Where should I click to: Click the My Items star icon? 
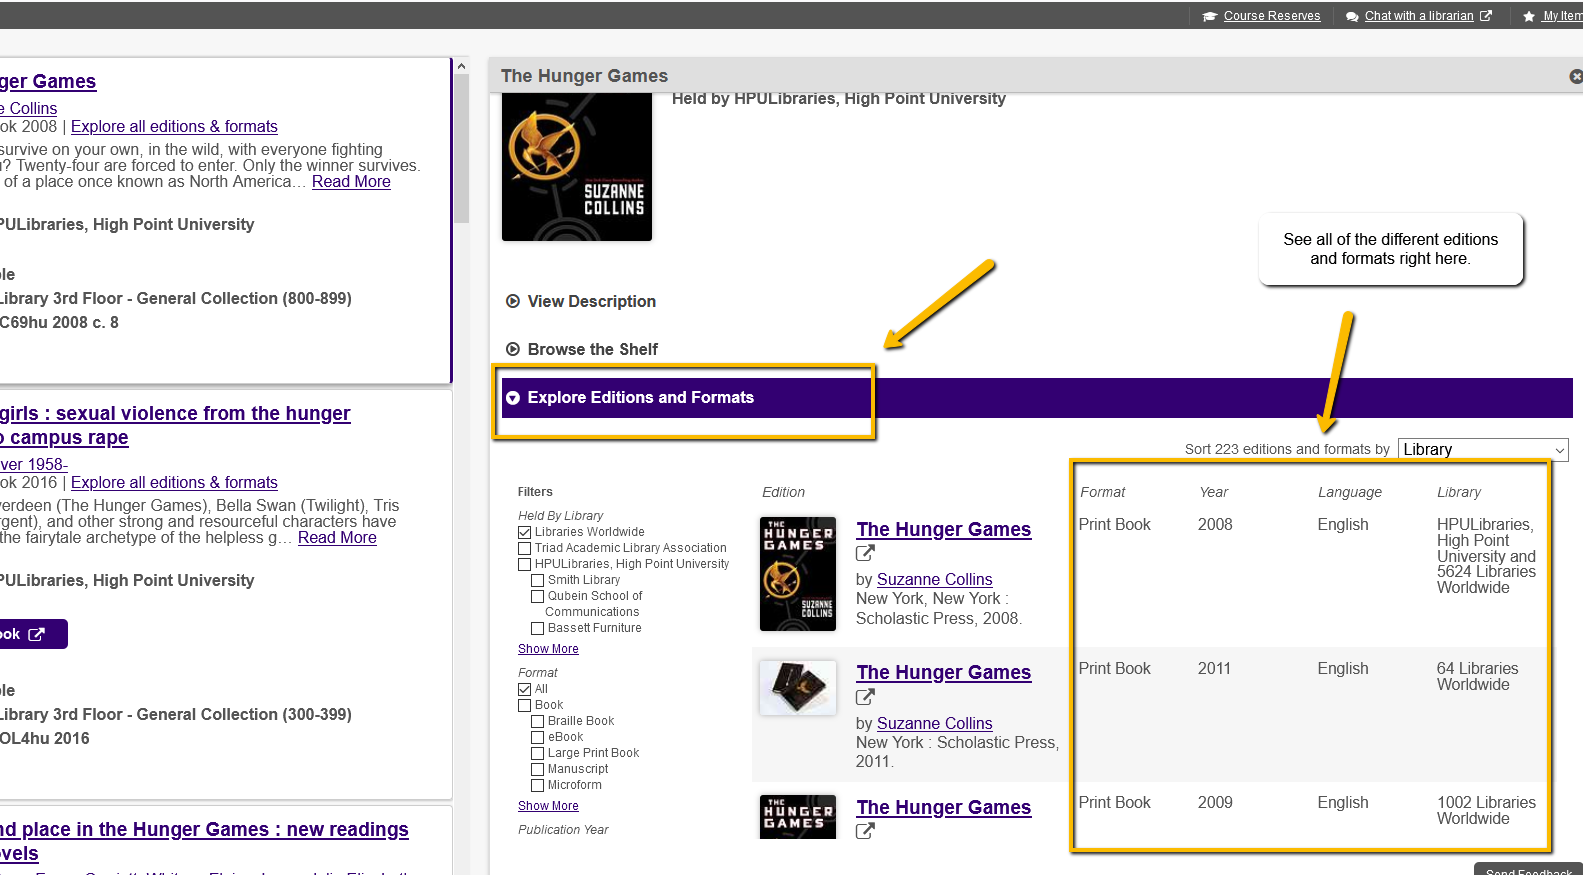(x=1529, y=16)
